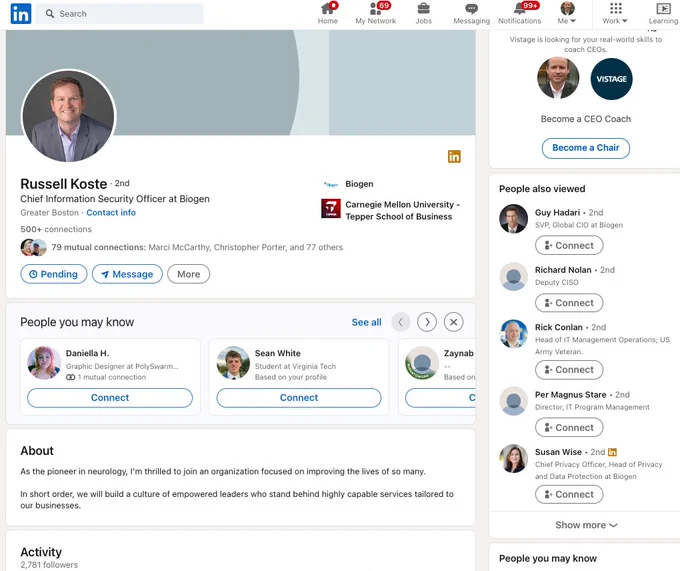The height and width of the screenshot is (571, 680).
Task: Open the Susan Wise name link
Action: [558, 452]
